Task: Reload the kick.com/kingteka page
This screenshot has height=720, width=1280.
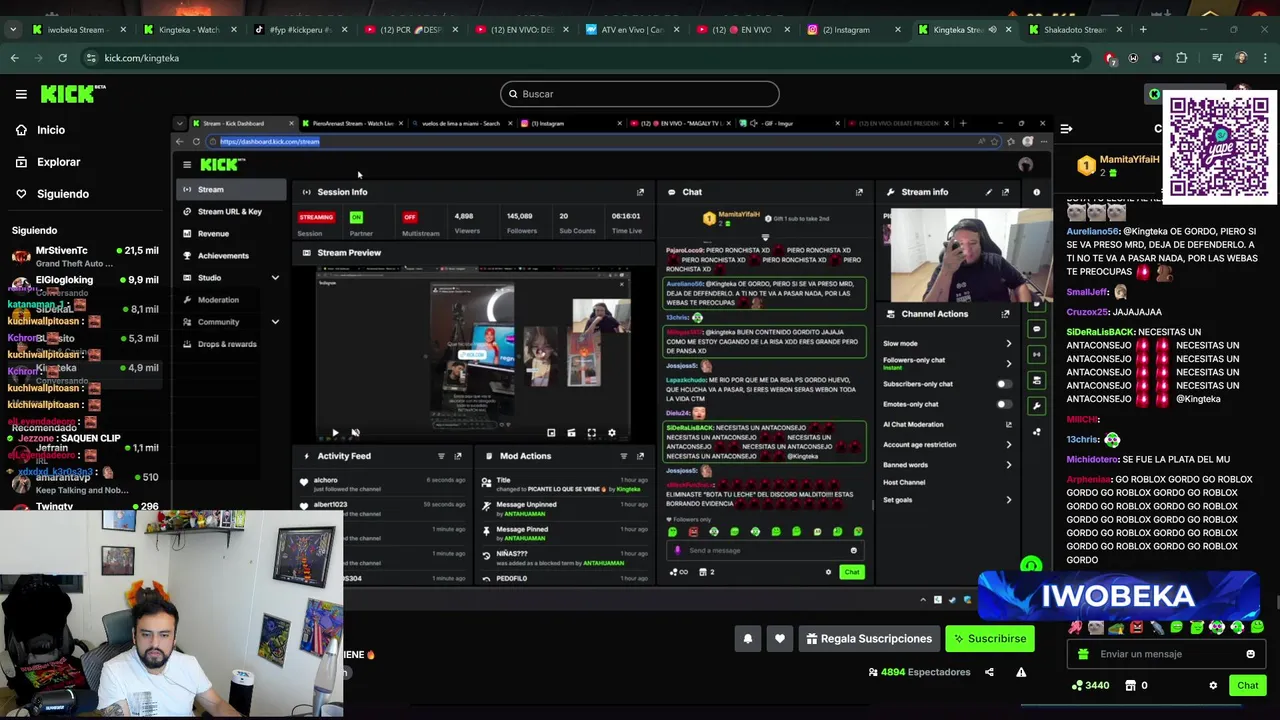Action: click(x=62, y=58)
